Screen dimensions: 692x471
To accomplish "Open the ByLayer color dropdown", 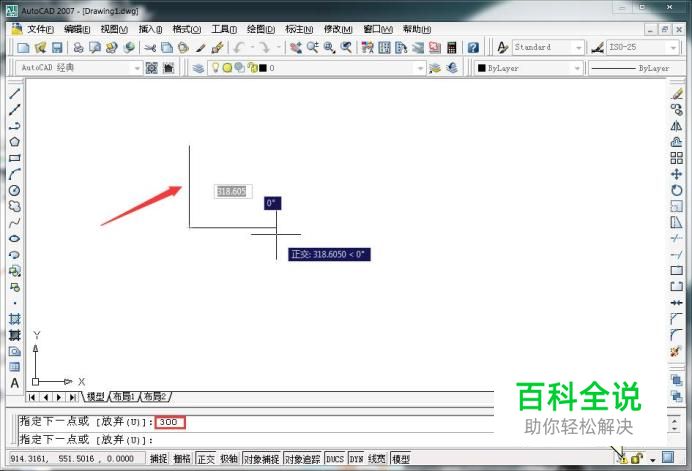I will [x=577, y=68].
